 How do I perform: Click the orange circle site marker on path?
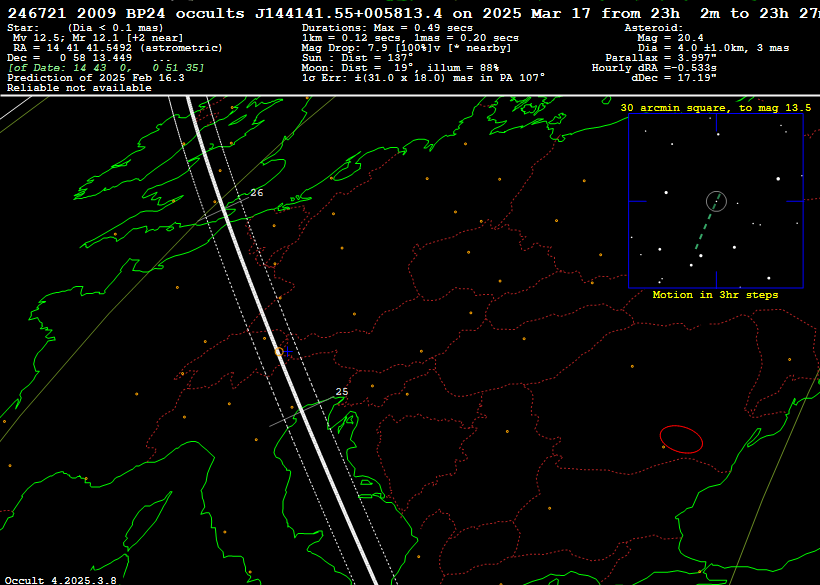click(x=279, y=352)
